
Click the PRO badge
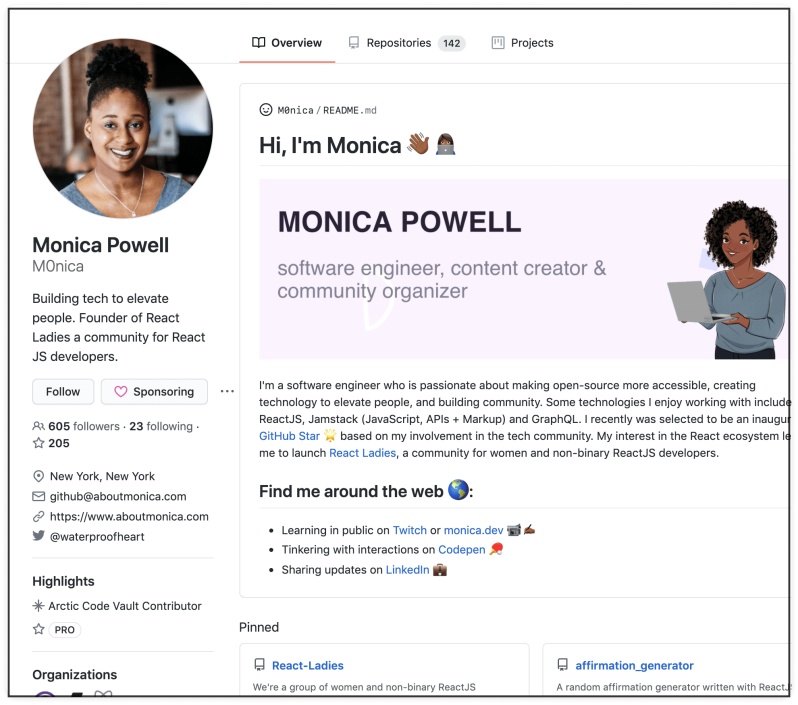point(65,630)
